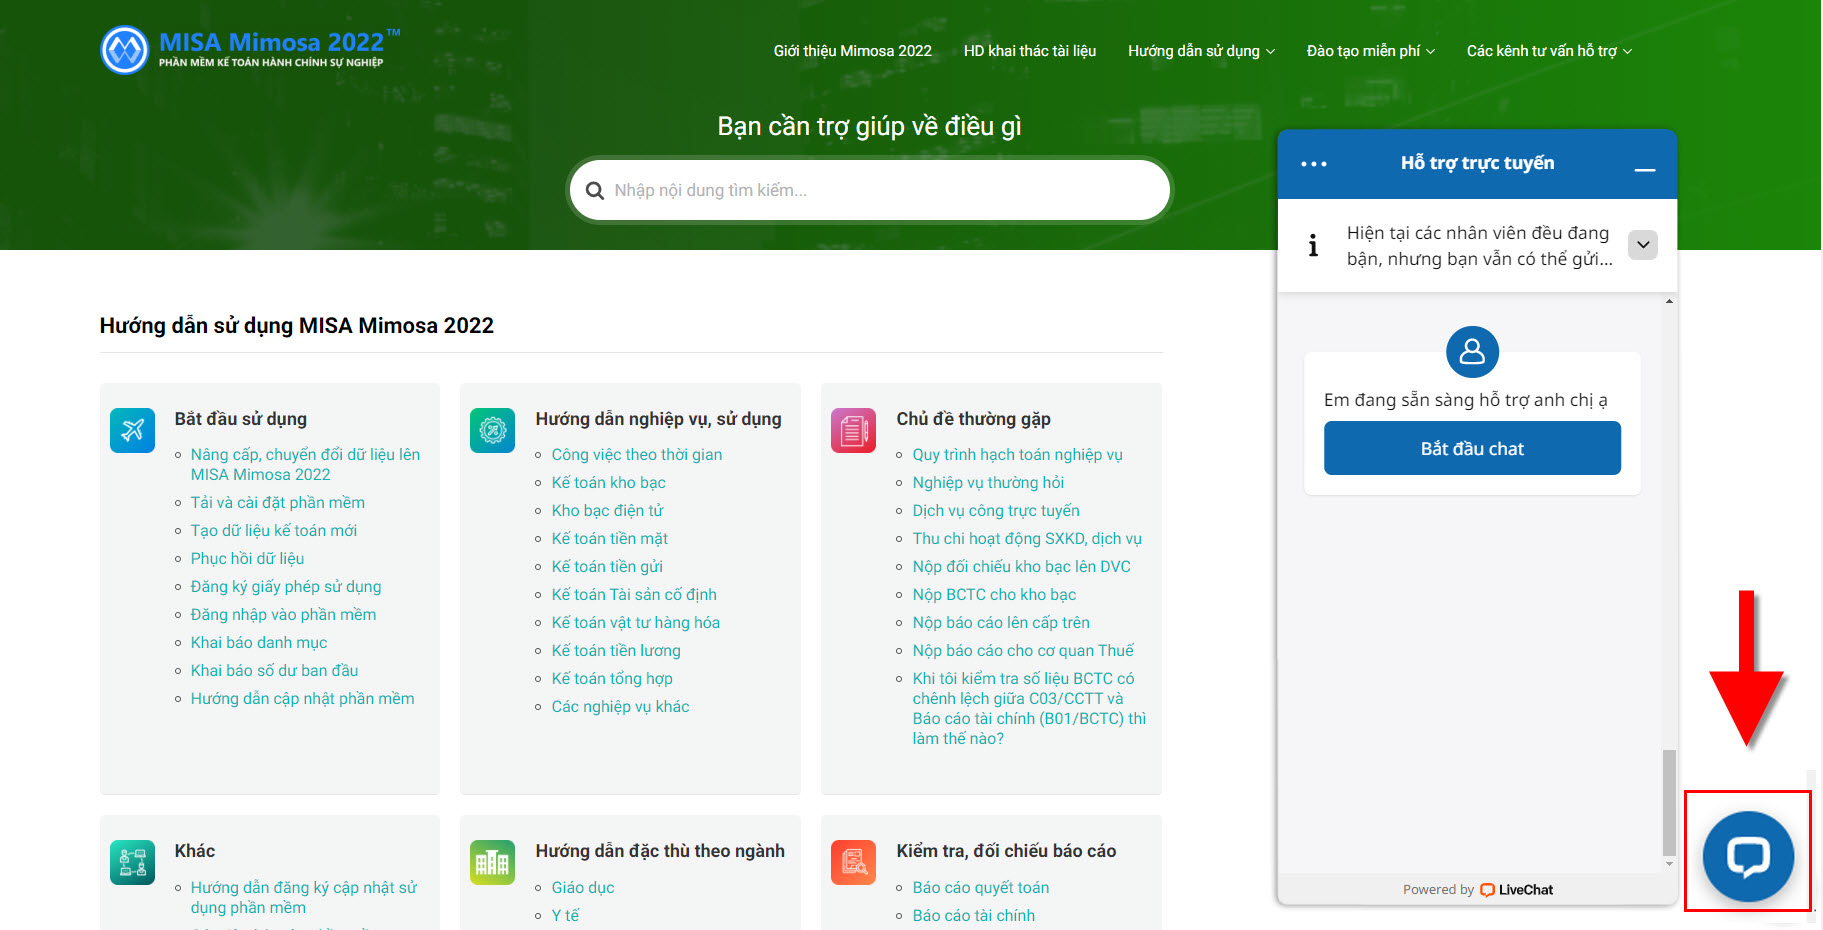The width and height of the screenshot is (1823, 930).
Task: Click the chat info 'i' icon
Action: click(1313, 246)
